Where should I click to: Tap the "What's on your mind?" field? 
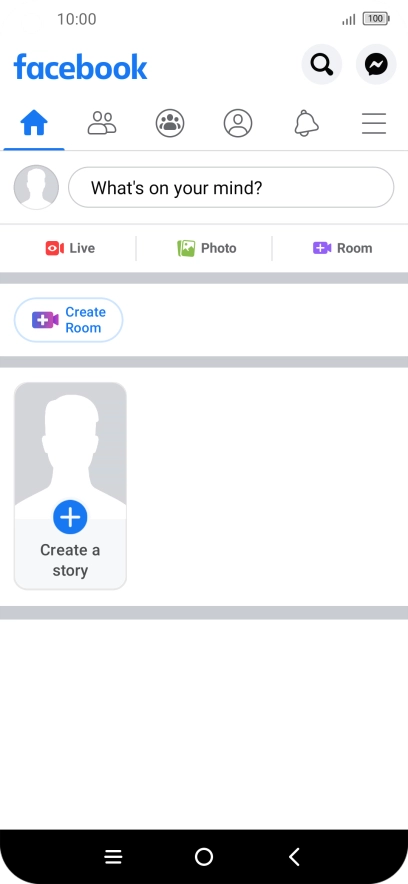(231, 187)
